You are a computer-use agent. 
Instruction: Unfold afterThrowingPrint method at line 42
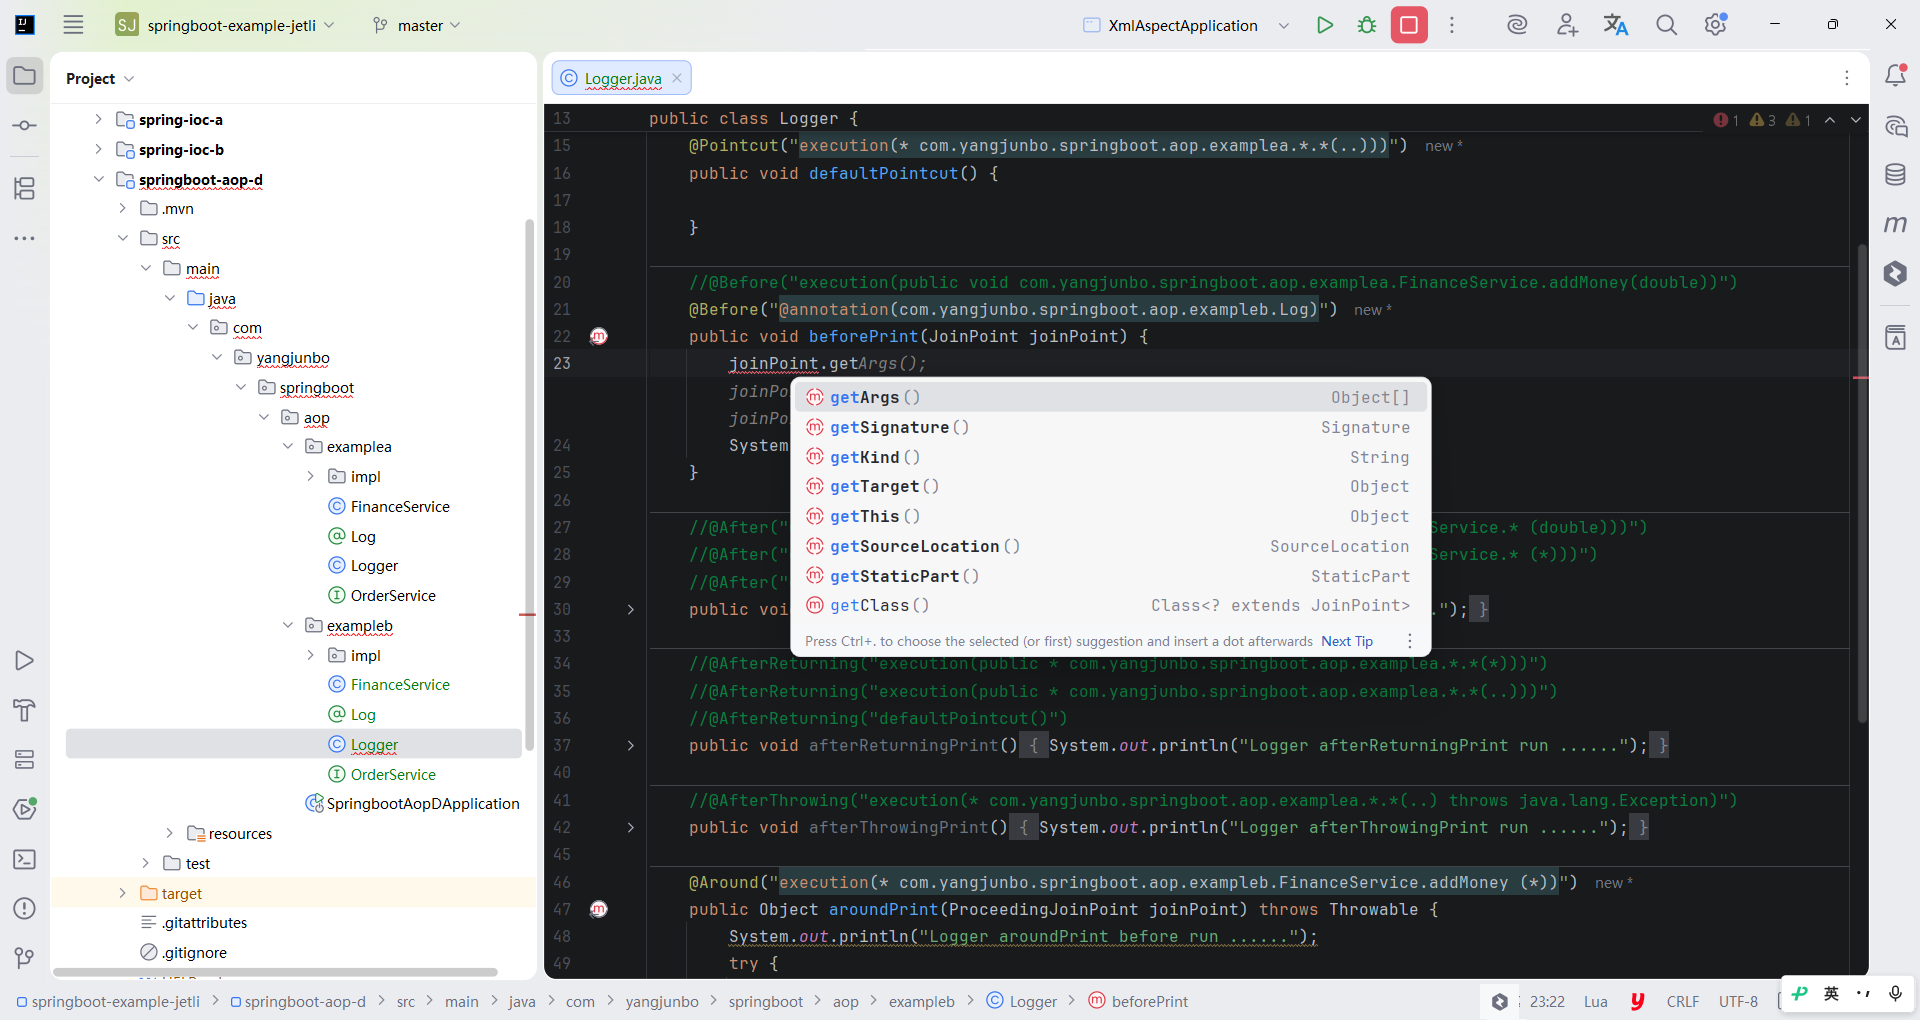tap(630, 827)
